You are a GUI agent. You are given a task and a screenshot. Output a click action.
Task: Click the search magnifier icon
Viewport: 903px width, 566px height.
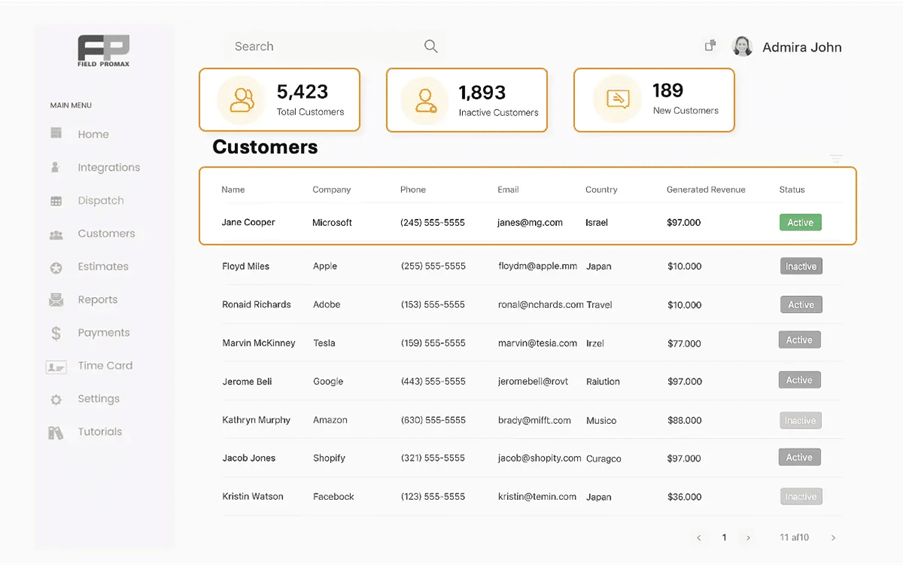pos(431,46)
